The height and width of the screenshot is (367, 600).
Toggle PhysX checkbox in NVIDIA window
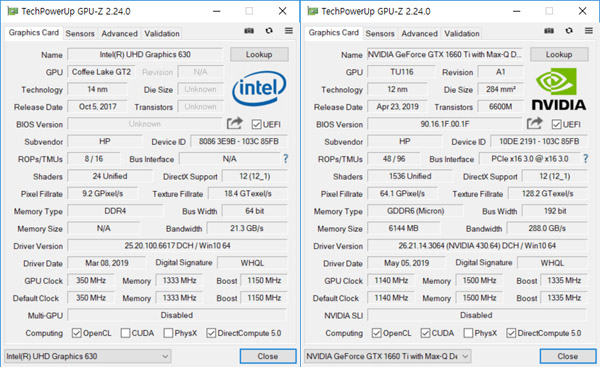pos(468,333)
